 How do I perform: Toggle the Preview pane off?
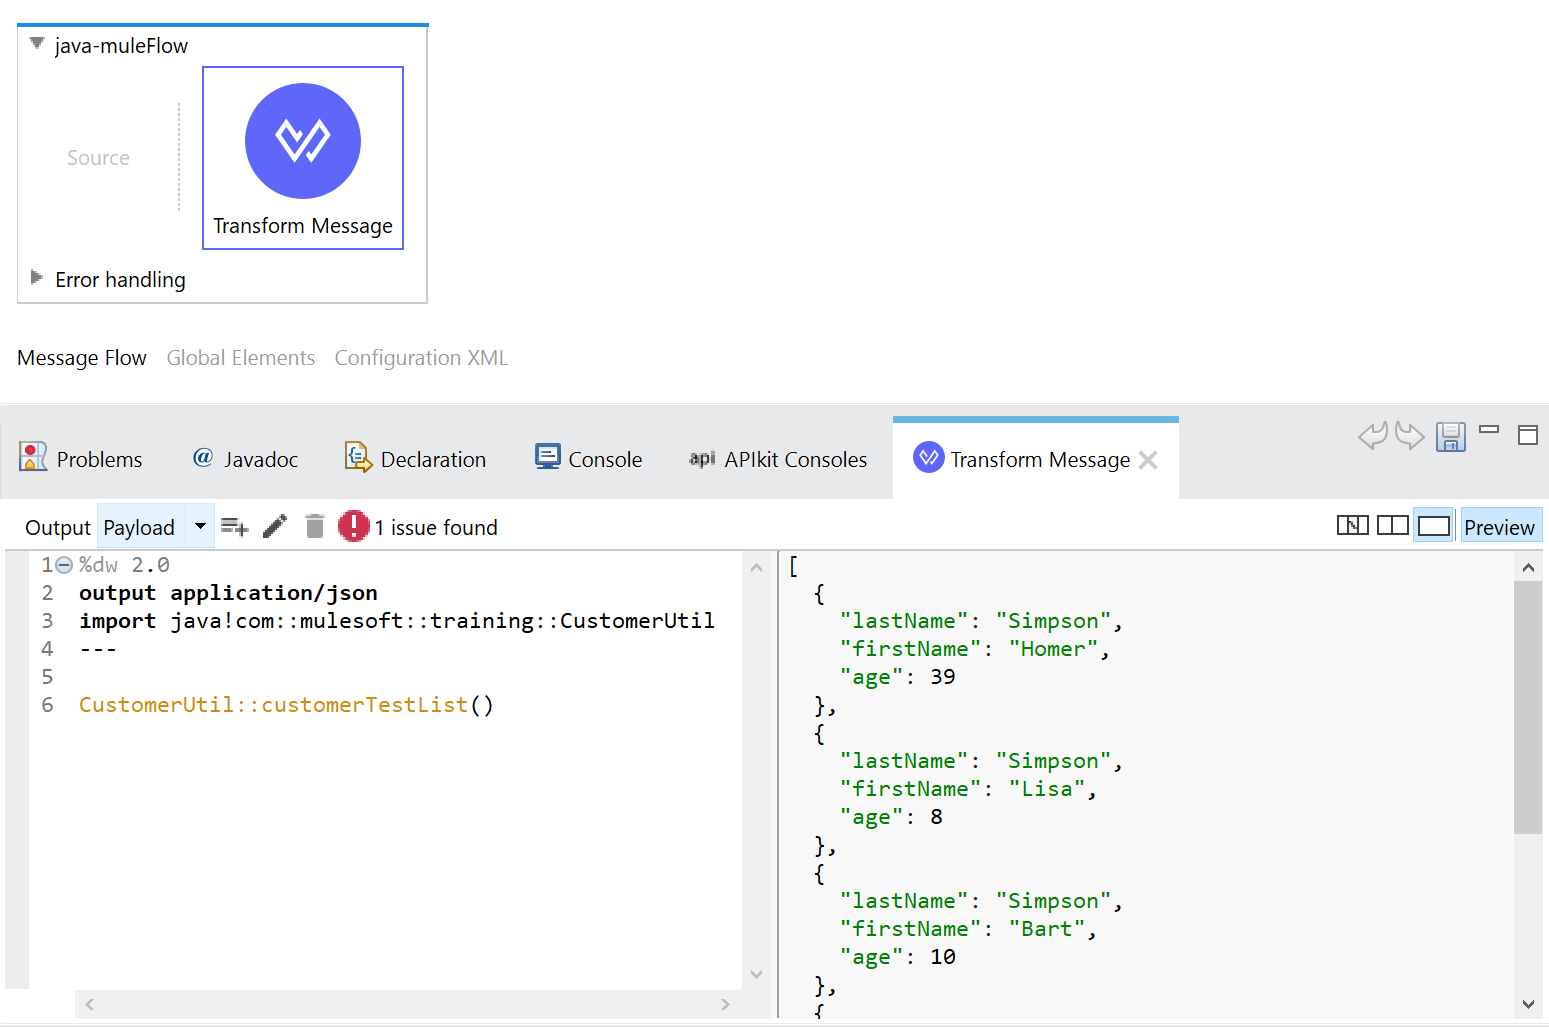pyautogui.click(x=1500, y=525)
